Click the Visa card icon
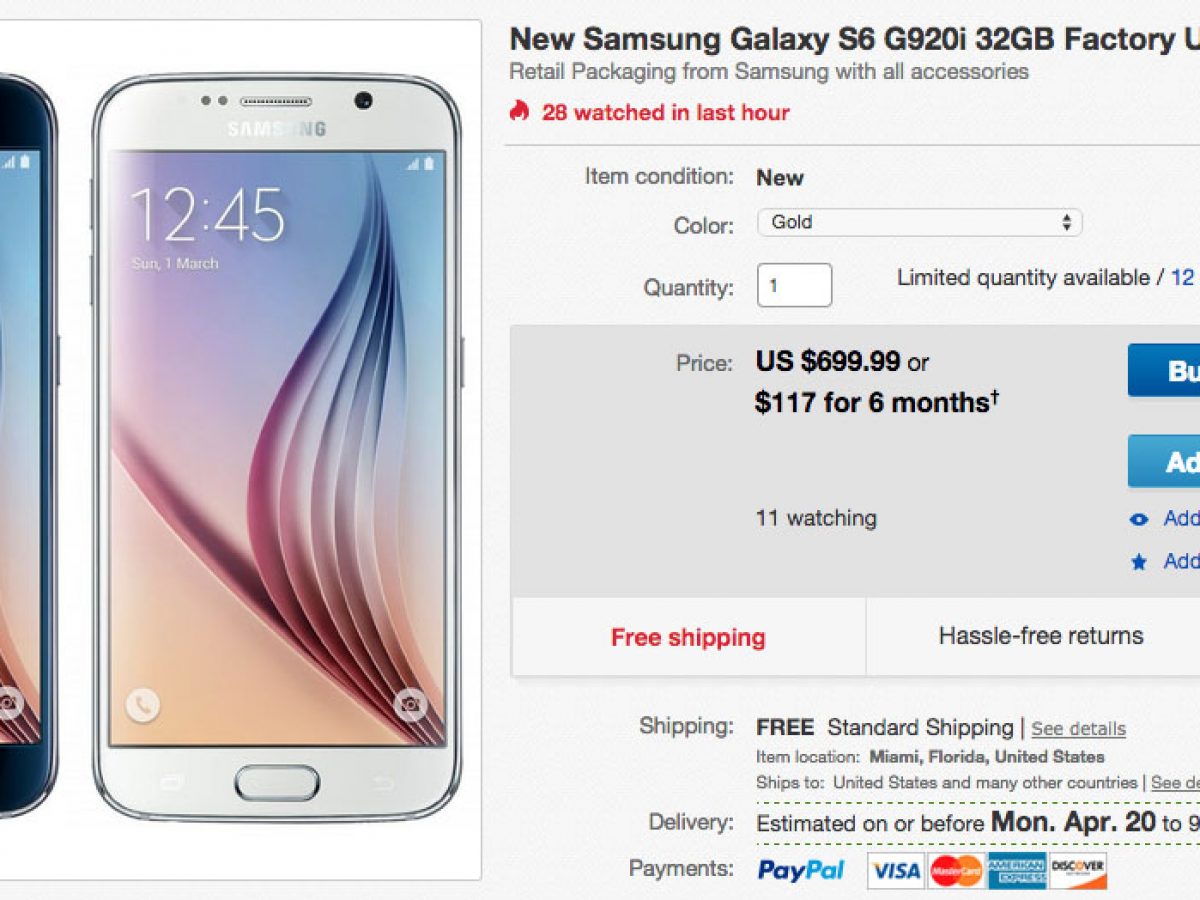 coord(896,871)
